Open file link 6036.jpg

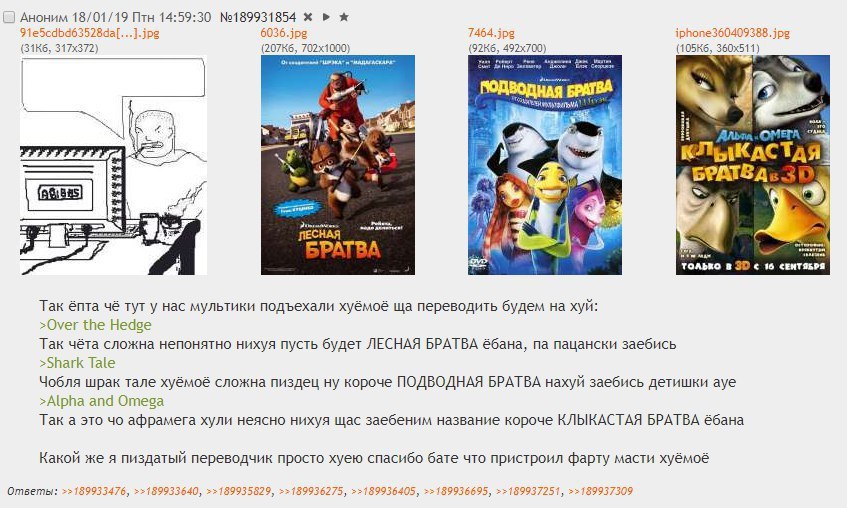[284, 33]
